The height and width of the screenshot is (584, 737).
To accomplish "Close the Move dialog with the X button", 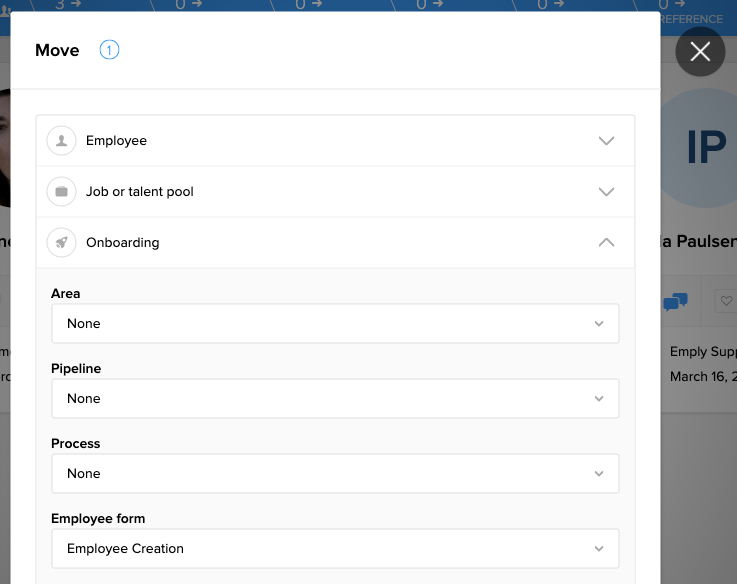I will [700, 52].
